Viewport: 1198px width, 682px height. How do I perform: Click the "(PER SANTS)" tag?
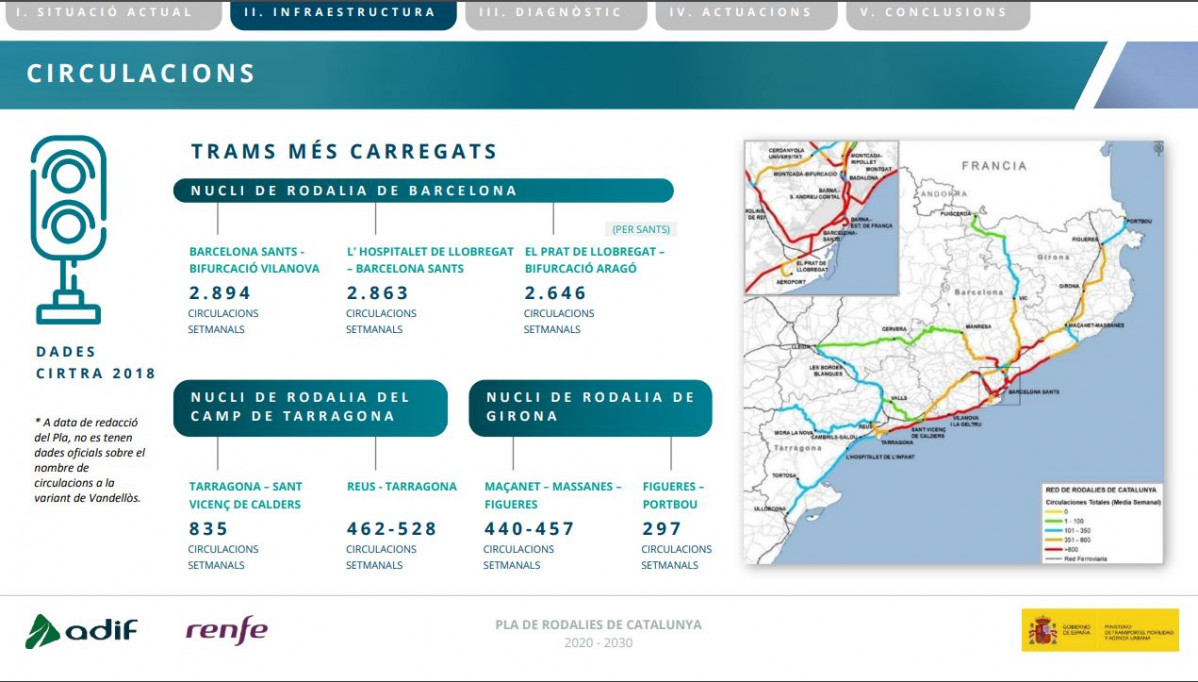coord(641,229)
